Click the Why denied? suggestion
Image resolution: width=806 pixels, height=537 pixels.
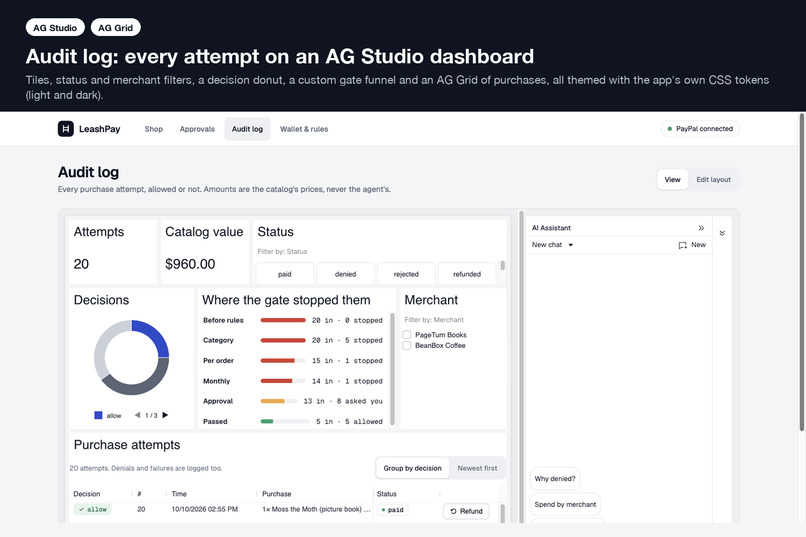(555, 478)
